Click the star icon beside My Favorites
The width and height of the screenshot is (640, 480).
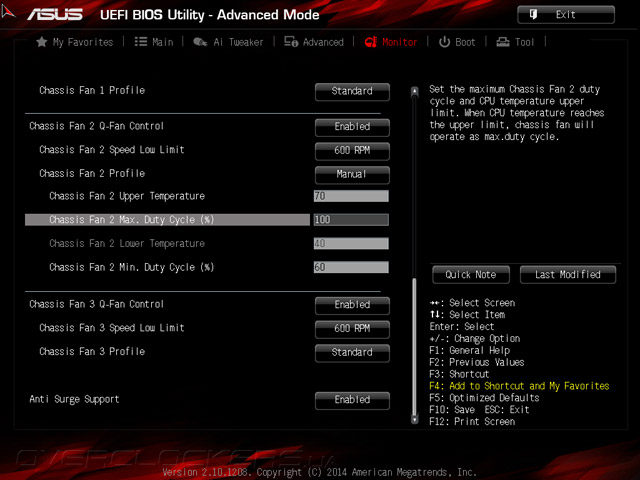tap(42, 42)
